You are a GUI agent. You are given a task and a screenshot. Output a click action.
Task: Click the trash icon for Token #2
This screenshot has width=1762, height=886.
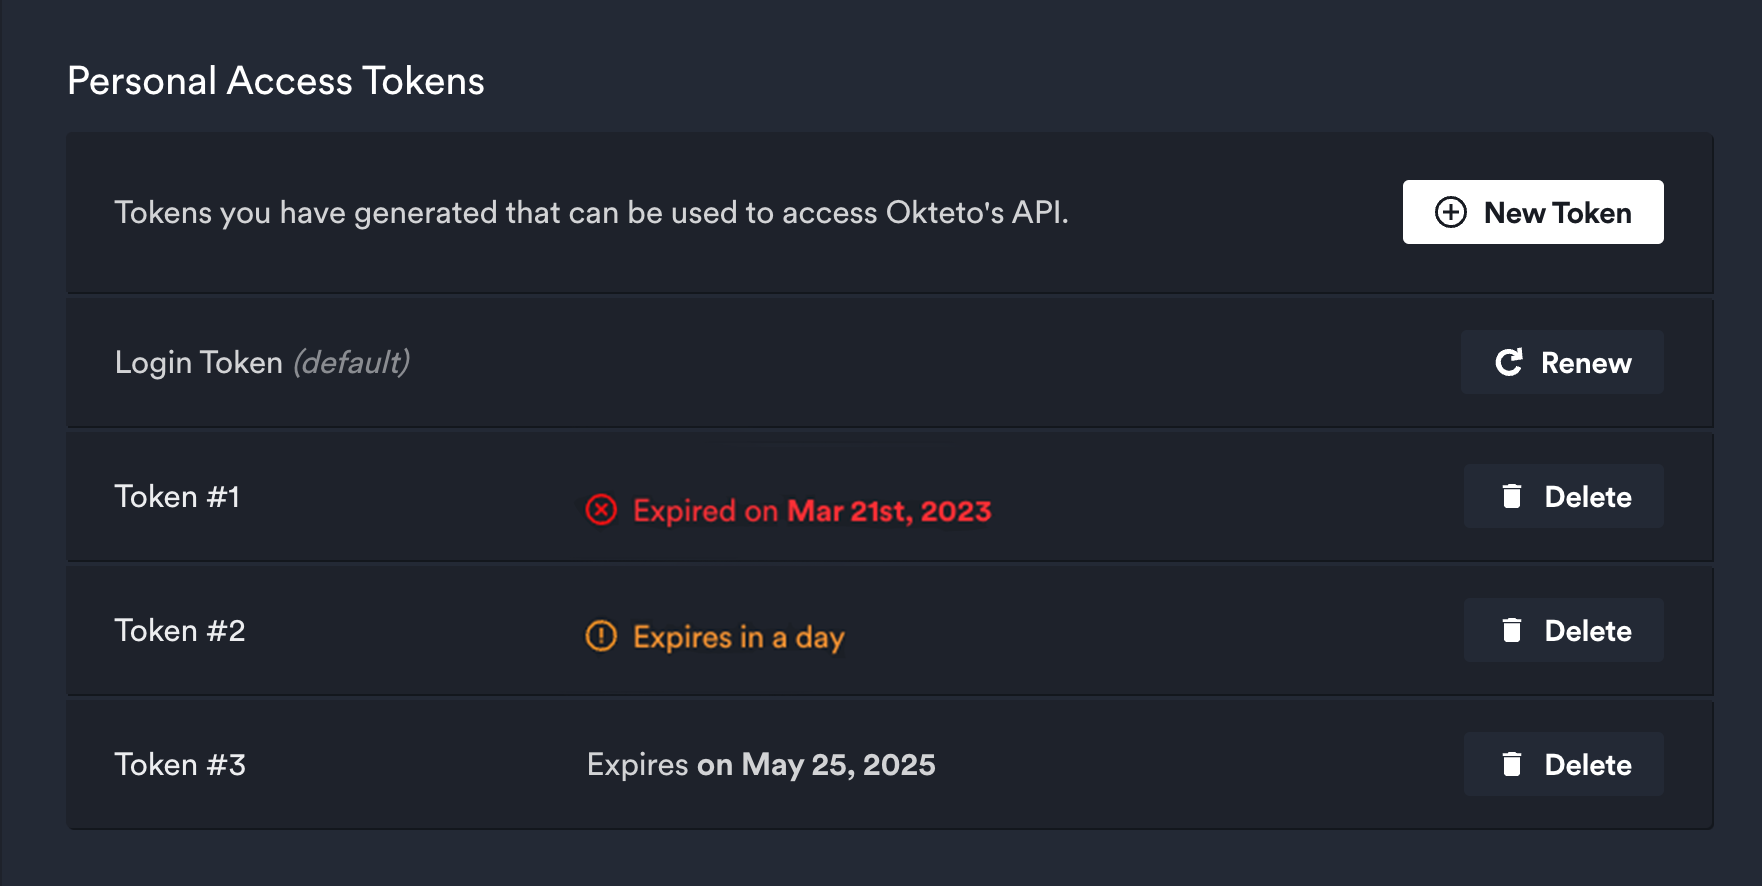click(1513, 630)
